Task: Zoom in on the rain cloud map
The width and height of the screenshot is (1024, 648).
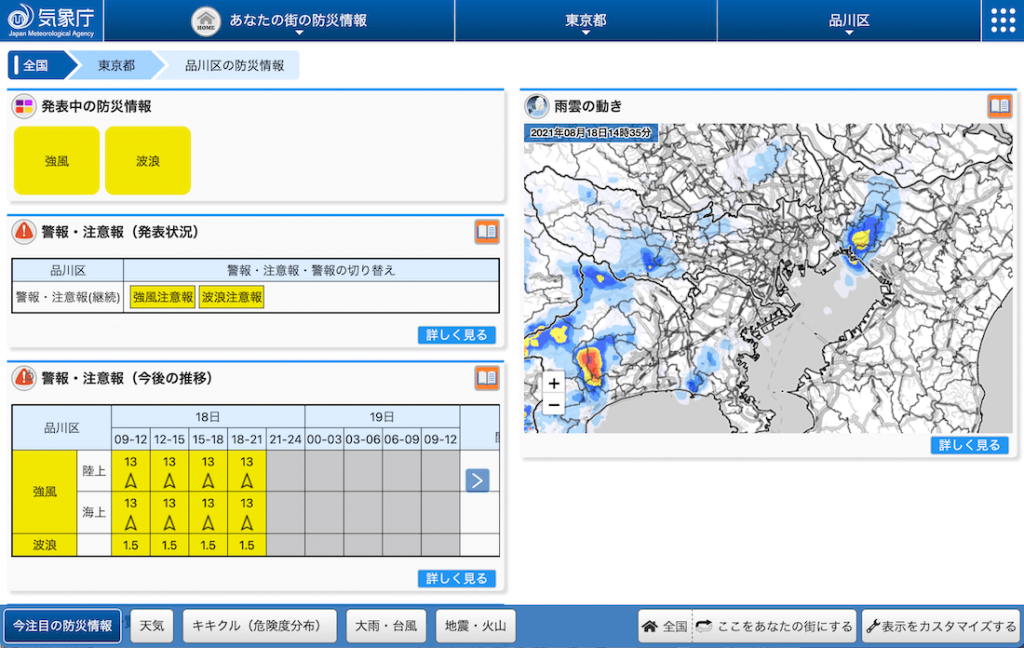Action: coord(554,383)
